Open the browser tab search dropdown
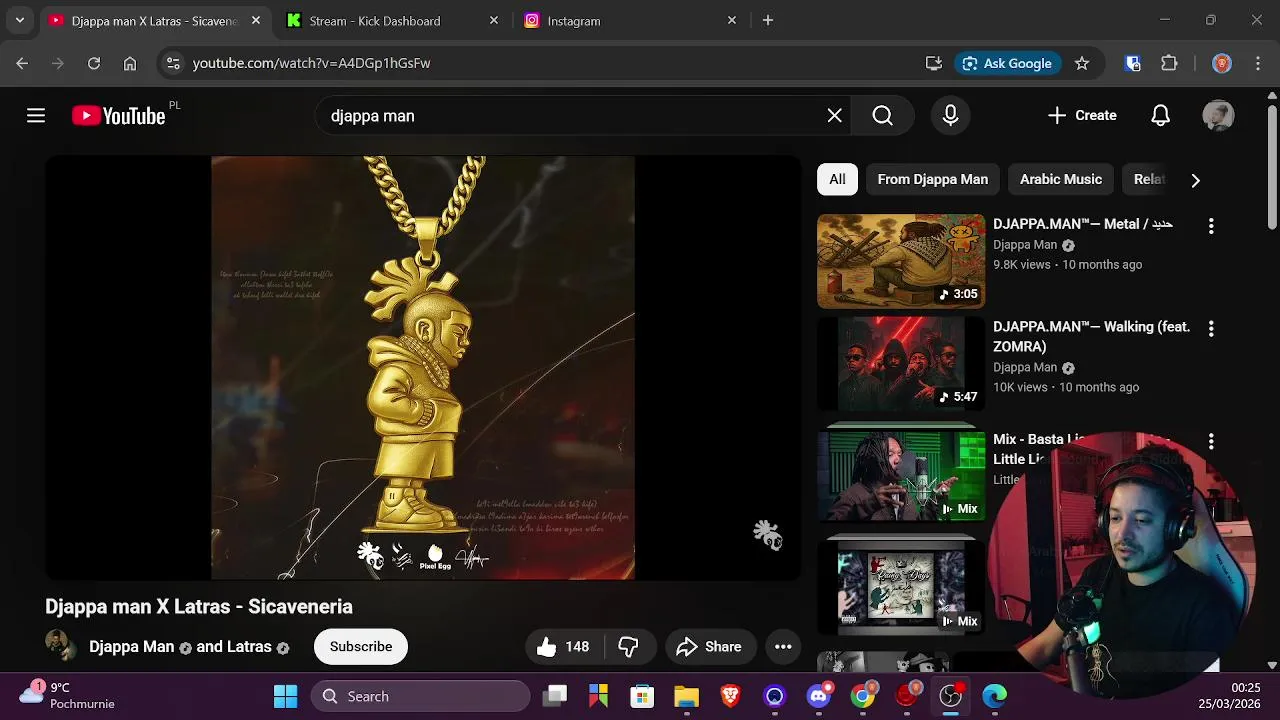Image resolution: width=1280 pixels, height=720 pixels. 19,20
